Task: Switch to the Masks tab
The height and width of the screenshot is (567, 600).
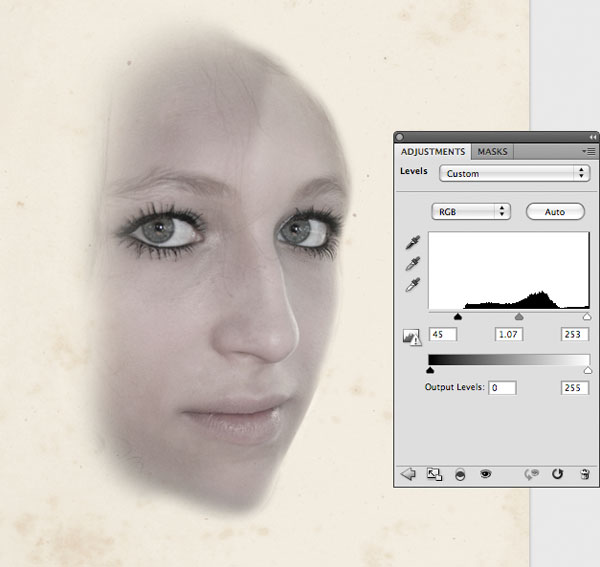Action: (x=492, y=152)
